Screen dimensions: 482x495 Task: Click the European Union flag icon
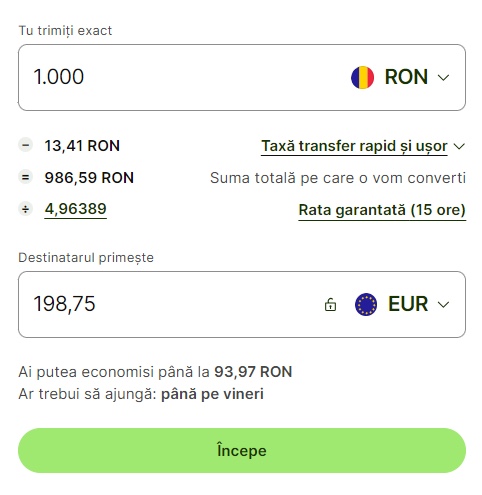(x=366, y=304)
